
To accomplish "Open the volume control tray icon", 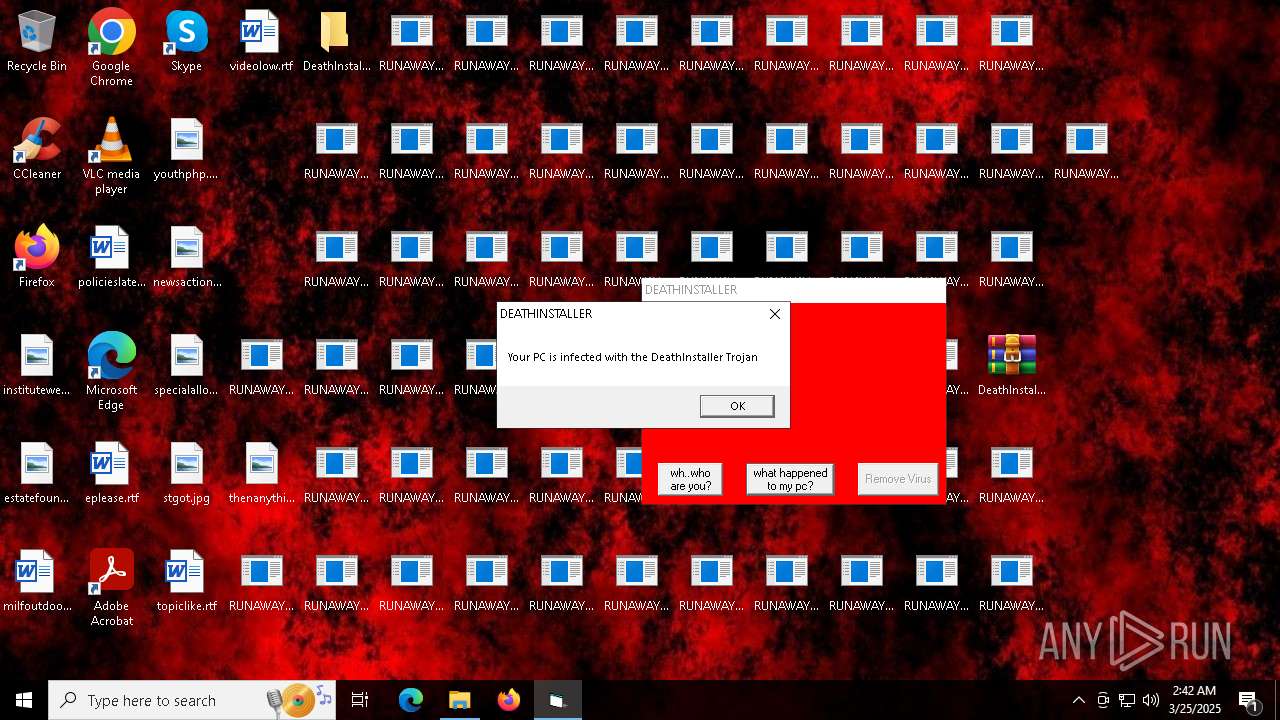I will click(1151, 700).
